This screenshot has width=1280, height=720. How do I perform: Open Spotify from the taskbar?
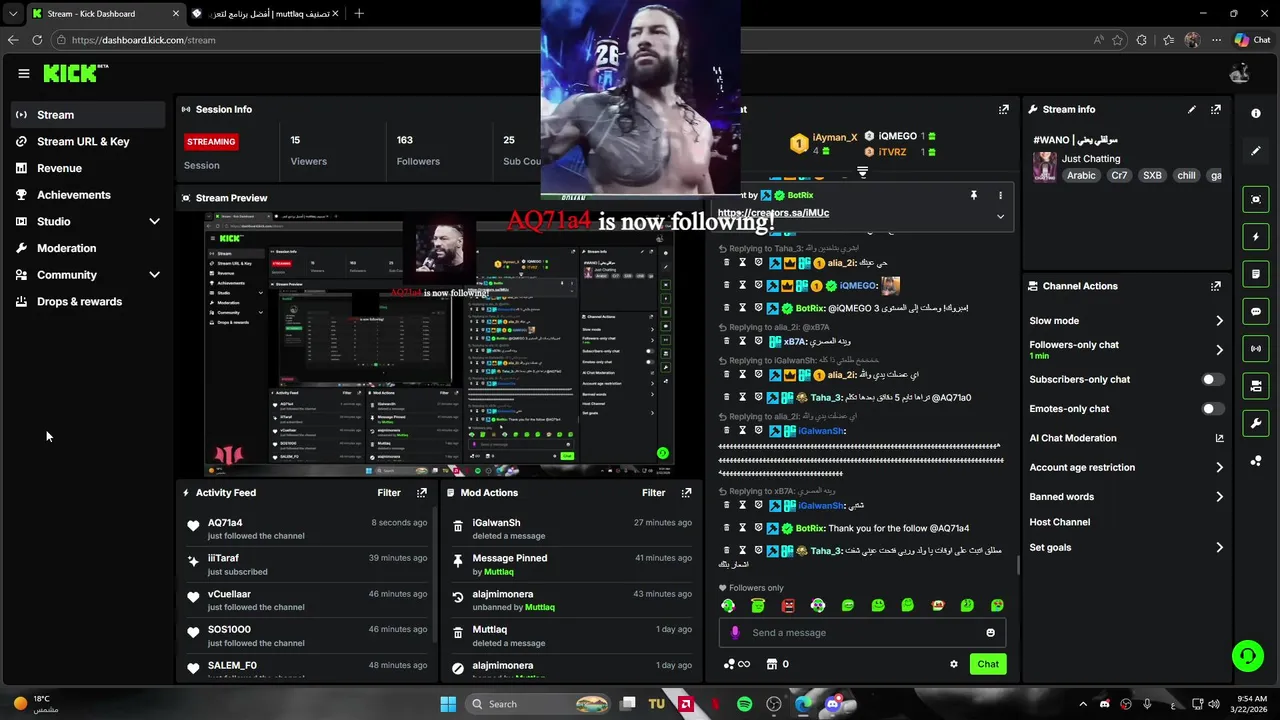click(x=744, y=704)
